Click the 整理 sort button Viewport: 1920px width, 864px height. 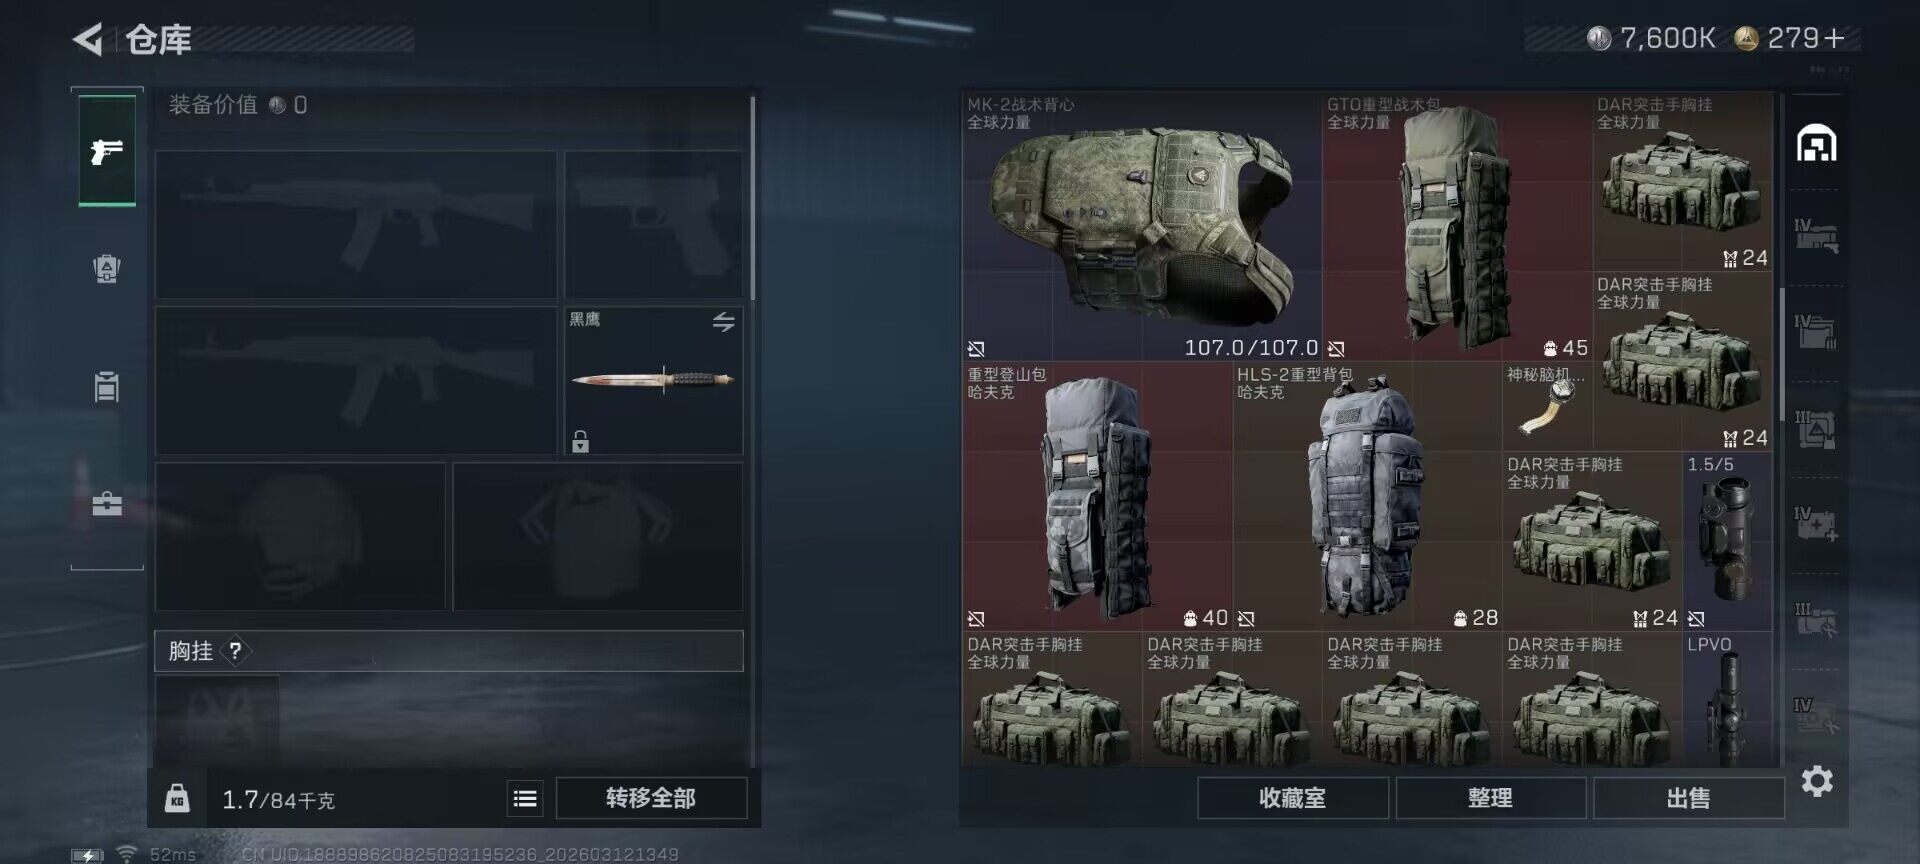tap(1490, 798)
